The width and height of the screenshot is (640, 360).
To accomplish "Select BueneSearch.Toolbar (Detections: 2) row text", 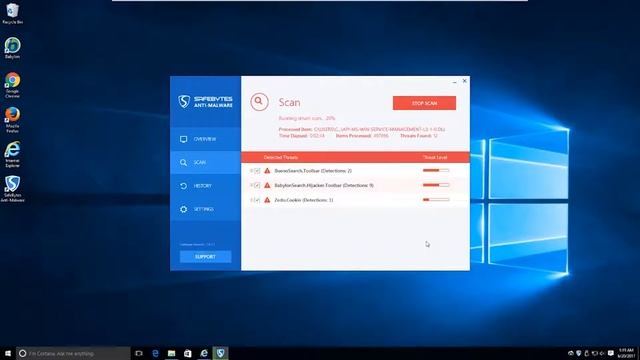I will pyautogui.click(x=313, y=171).
